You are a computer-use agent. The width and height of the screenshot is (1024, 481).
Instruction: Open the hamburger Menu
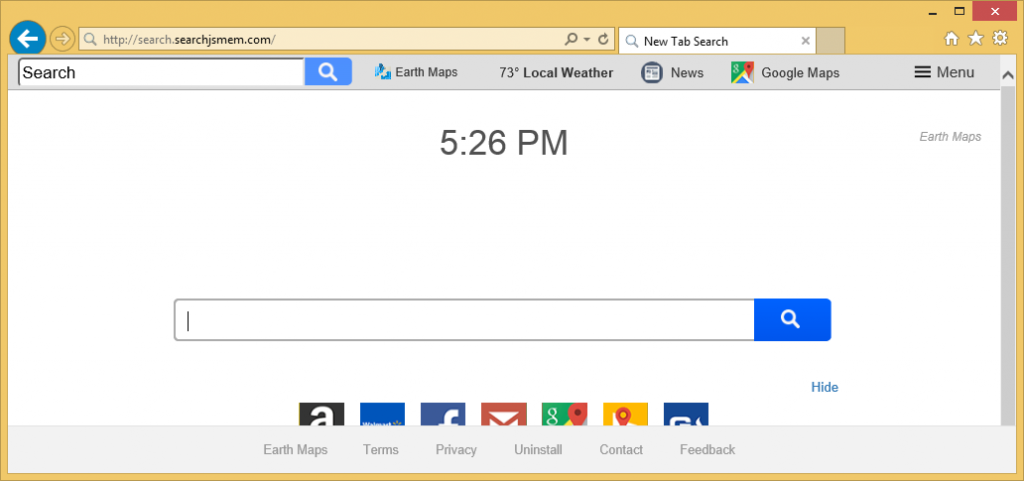click(944, 72)
